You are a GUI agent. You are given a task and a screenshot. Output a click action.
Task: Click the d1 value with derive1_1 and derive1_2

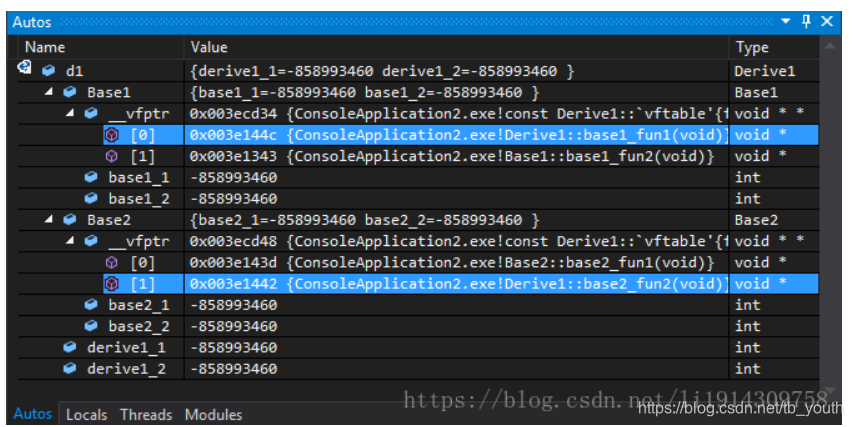point(382,71)
